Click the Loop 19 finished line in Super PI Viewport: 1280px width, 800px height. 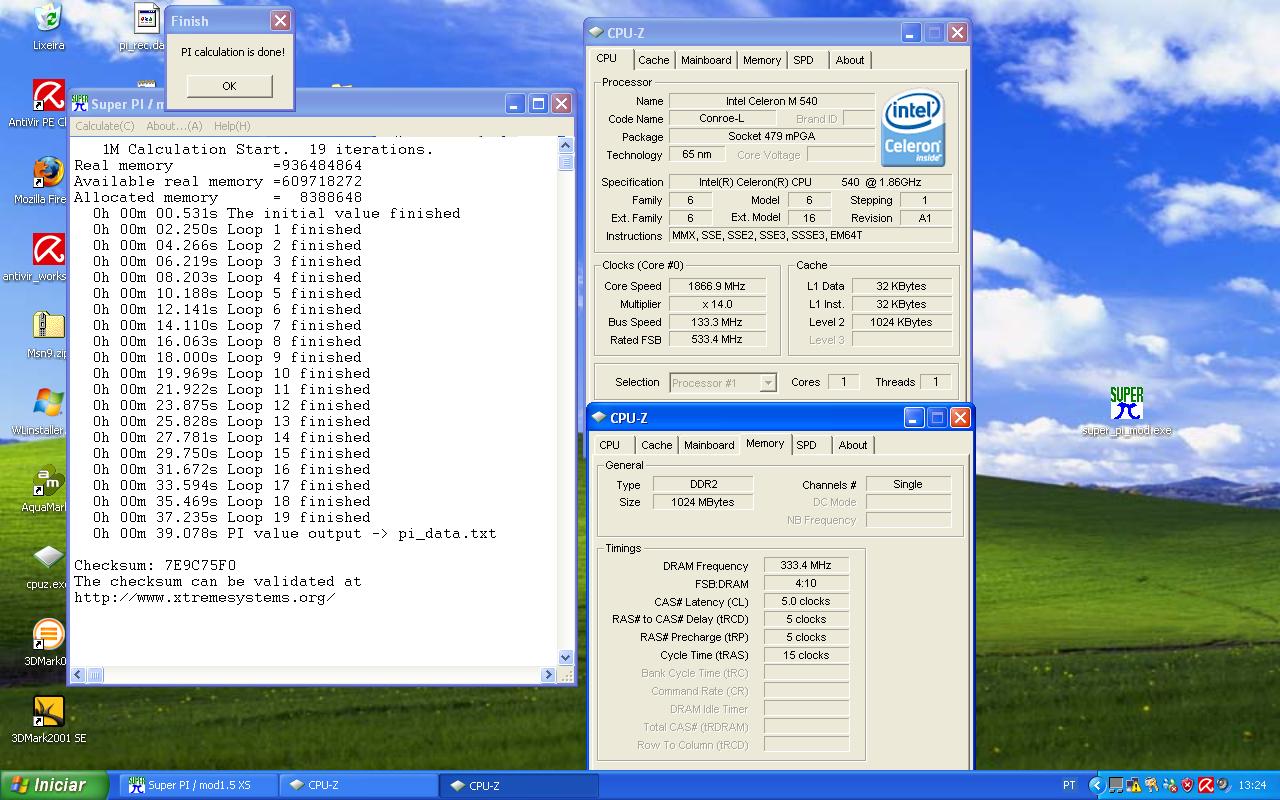pyautogui.click(x=232, y=517)
